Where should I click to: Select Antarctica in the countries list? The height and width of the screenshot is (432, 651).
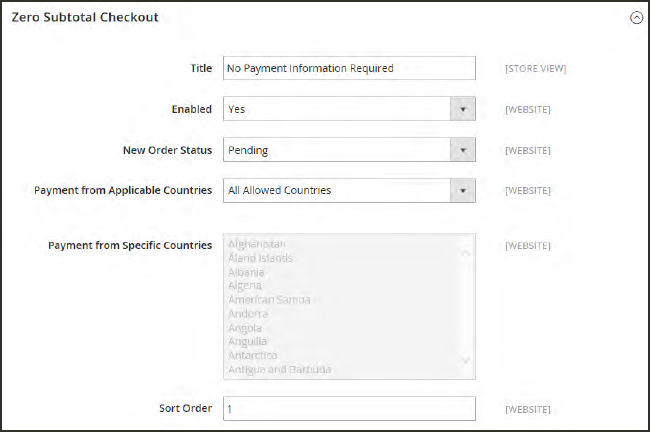pyautogui.click(x=252, y=356)
